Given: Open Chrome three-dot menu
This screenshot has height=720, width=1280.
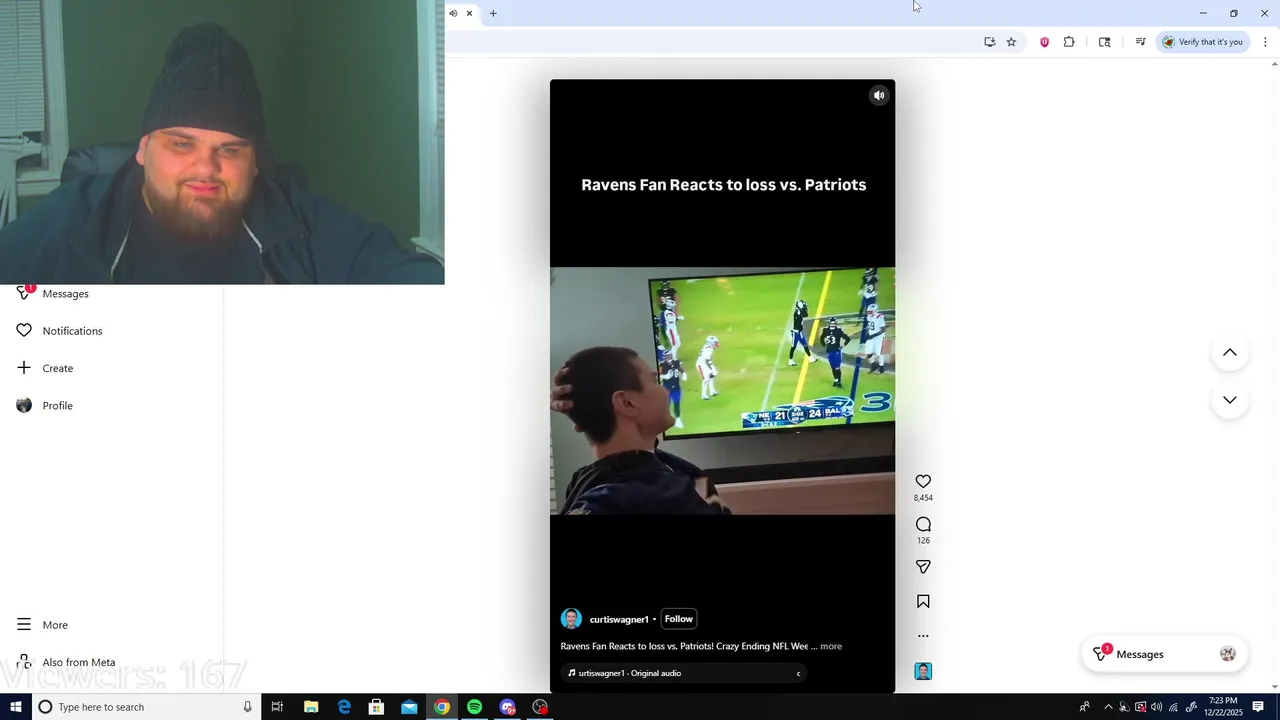Looking at the screenshot, I should pos(1265,42).
